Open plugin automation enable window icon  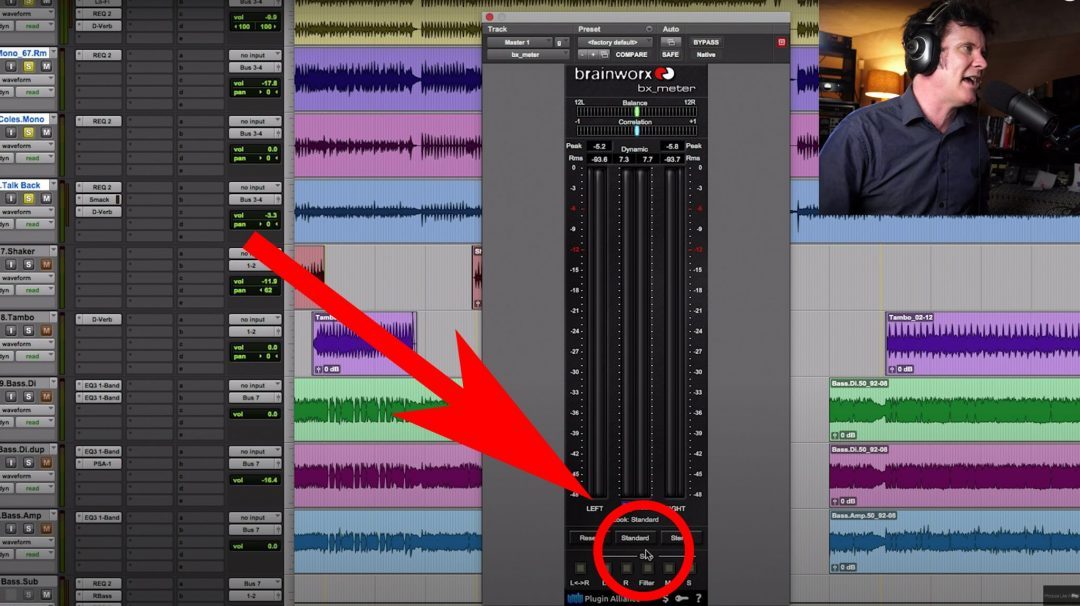670,43
